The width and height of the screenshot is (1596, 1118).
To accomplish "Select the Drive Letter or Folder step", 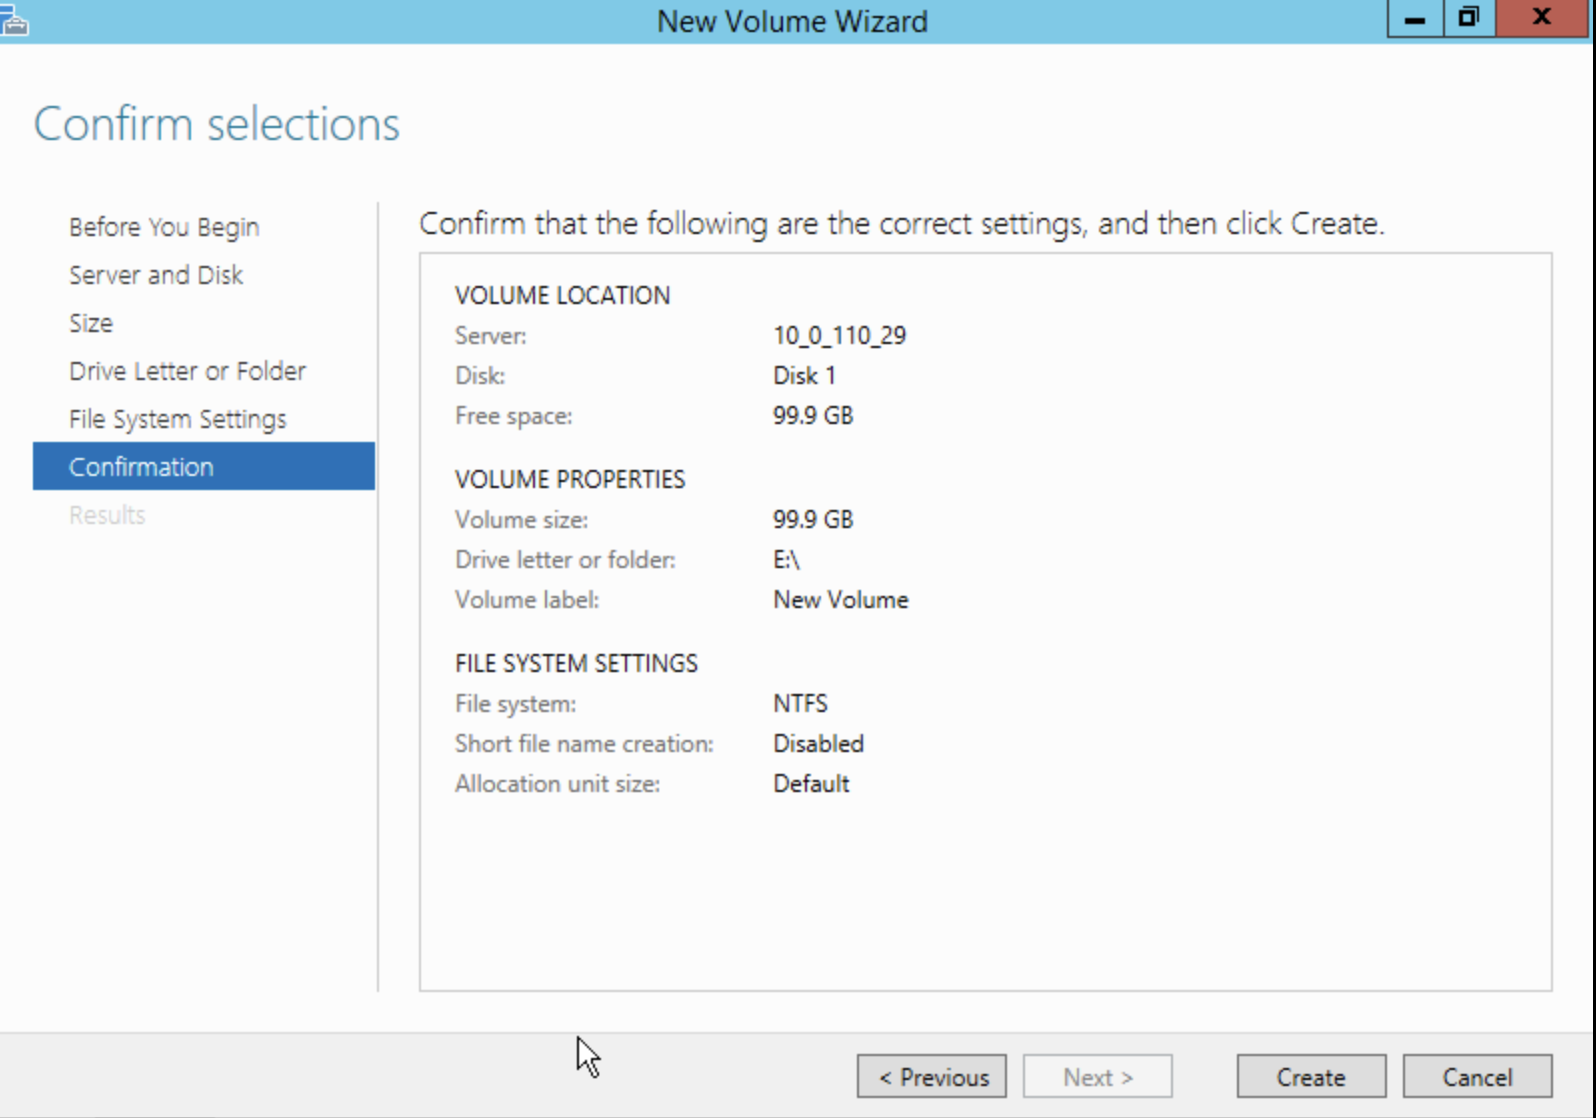I will pyautogui.click(x=187, y=371).
